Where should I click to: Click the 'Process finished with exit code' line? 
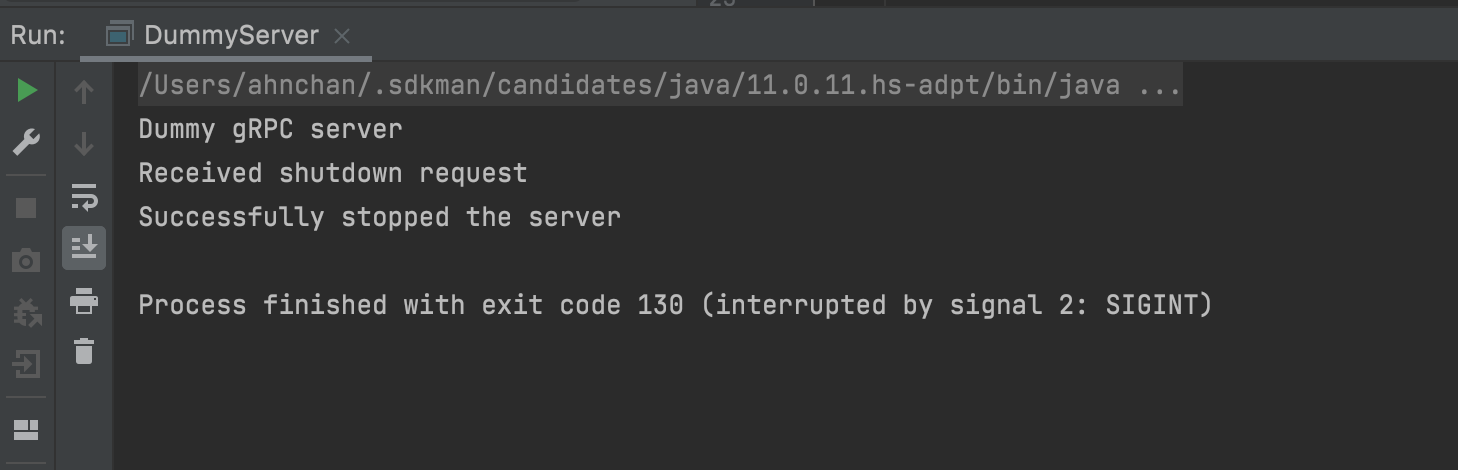pos(674,305)
